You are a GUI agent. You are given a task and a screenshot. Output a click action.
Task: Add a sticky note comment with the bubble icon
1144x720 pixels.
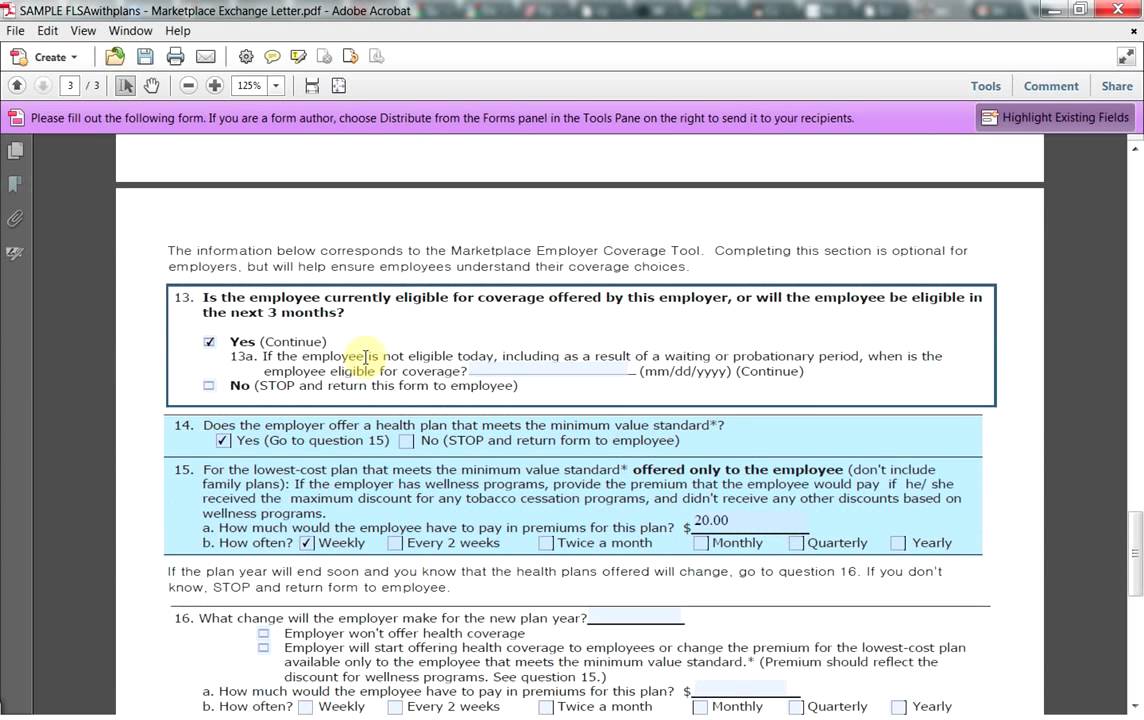pyautogui.click(x=272, y=57)
